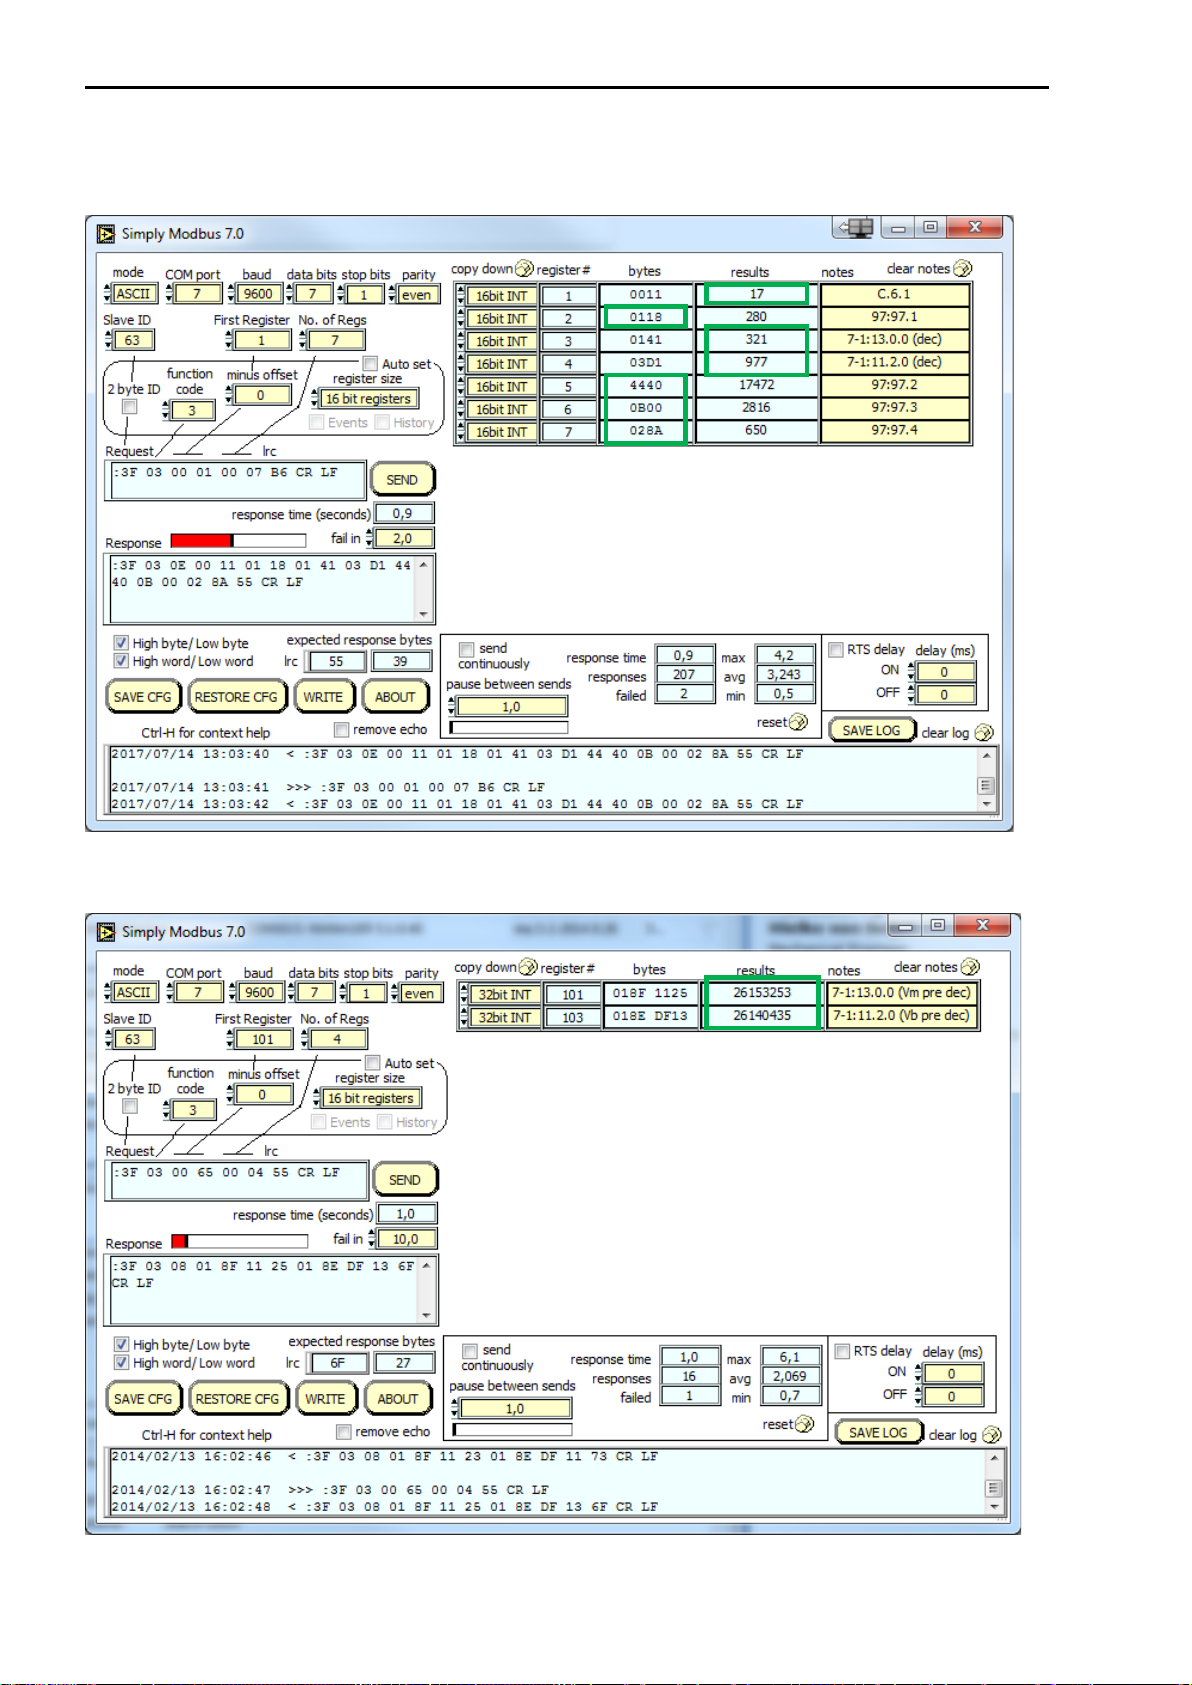The image size is (1192, 1685).
Task: Click the monitor icon in upper window title bar
Action: pyautogui.click(x=856, y=228)
